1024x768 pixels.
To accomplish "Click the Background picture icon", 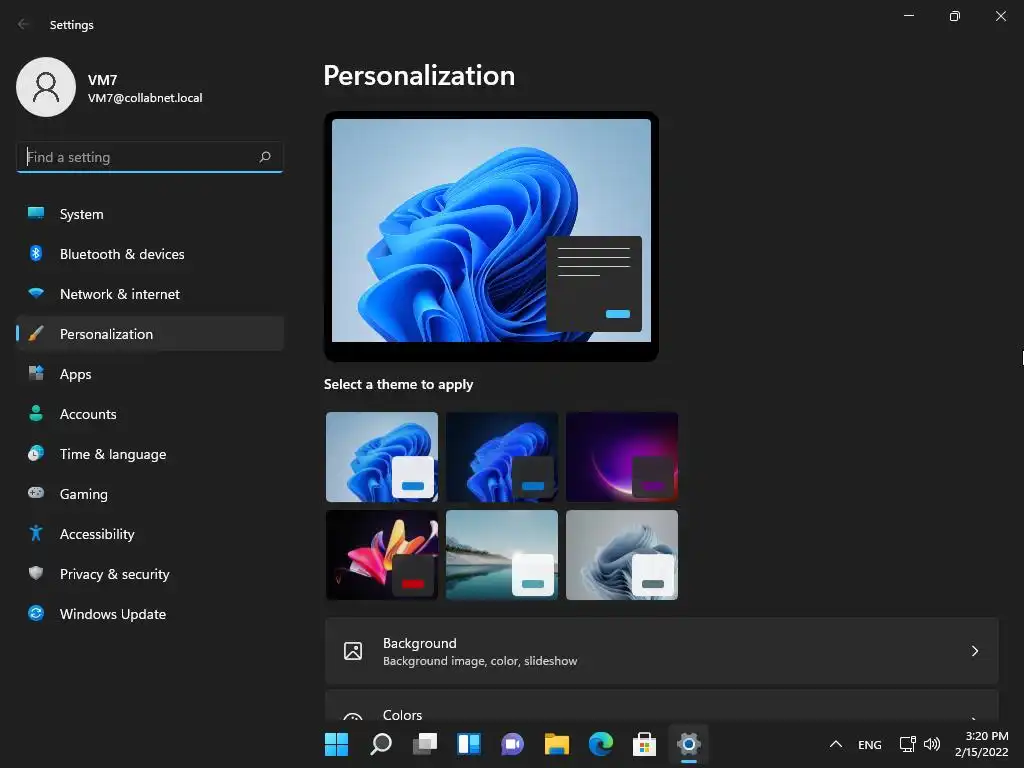I will pos(353,650).
